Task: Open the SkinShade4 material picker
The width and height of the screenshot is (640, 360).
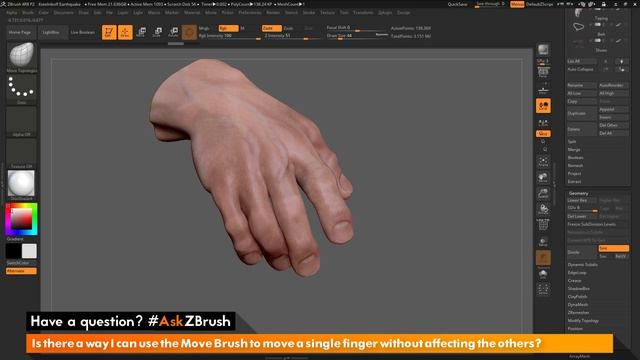Action: coord(22,184)
